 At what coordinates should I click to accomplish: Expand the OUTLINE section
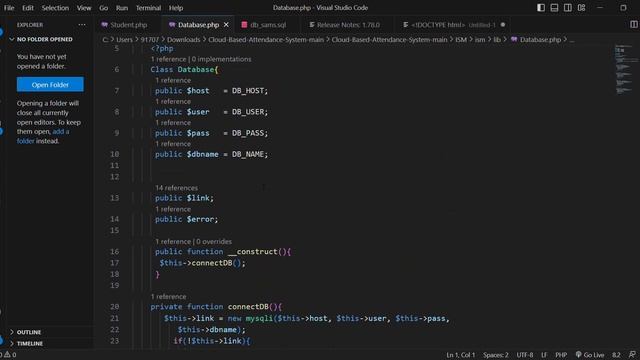click(29, 332)
